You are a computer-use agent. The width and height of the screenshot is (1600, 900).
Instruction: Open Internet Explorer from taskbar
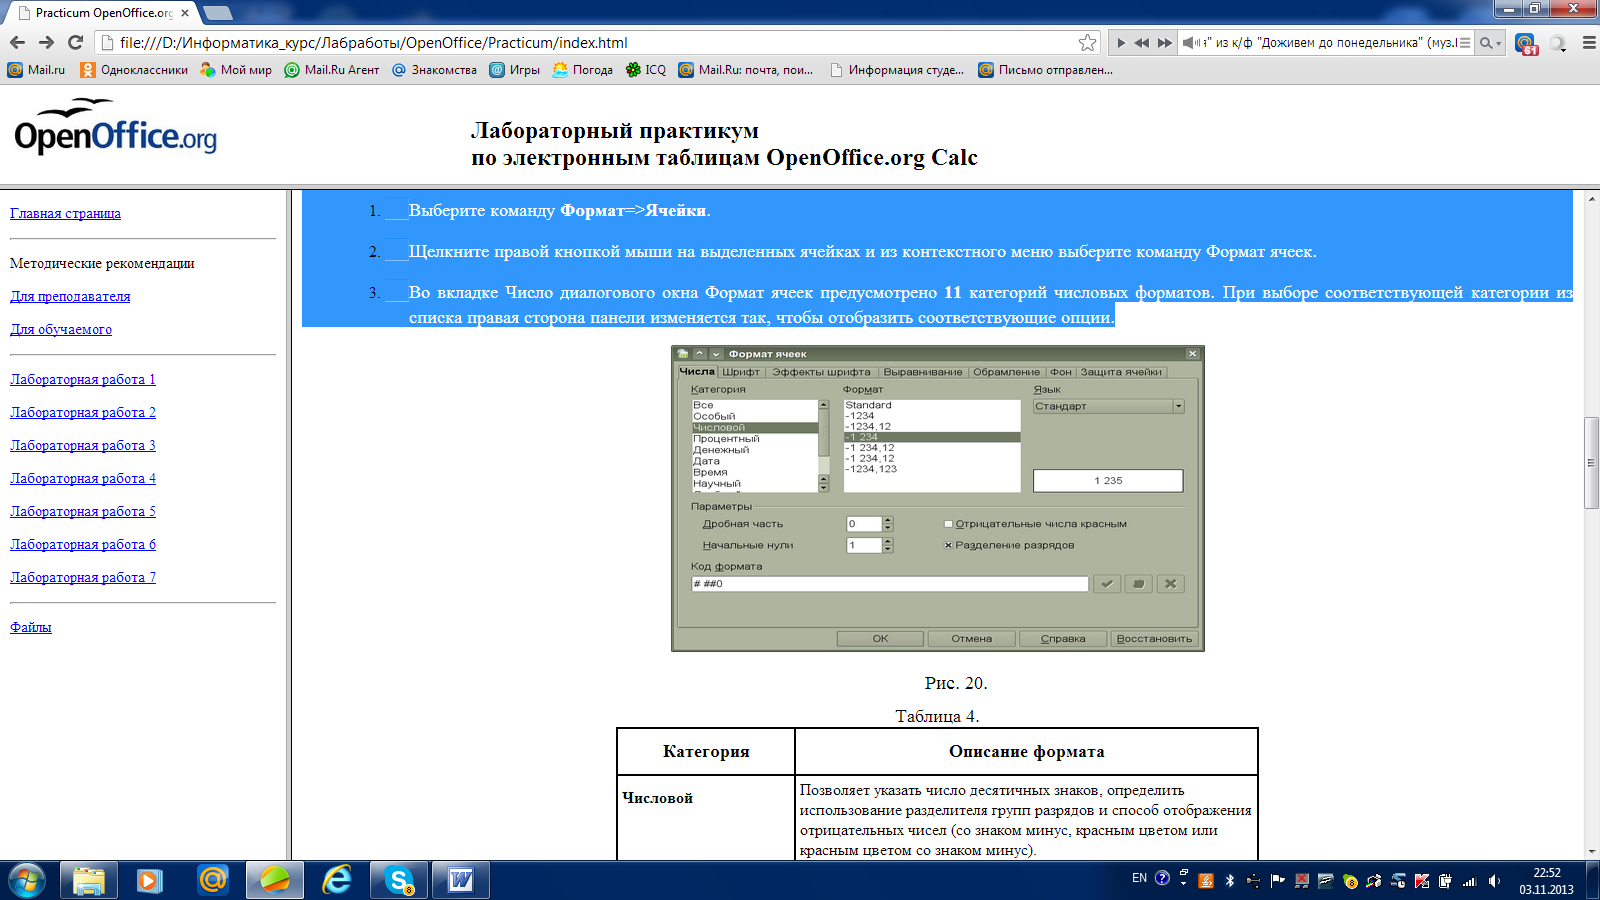click(337, 880)
